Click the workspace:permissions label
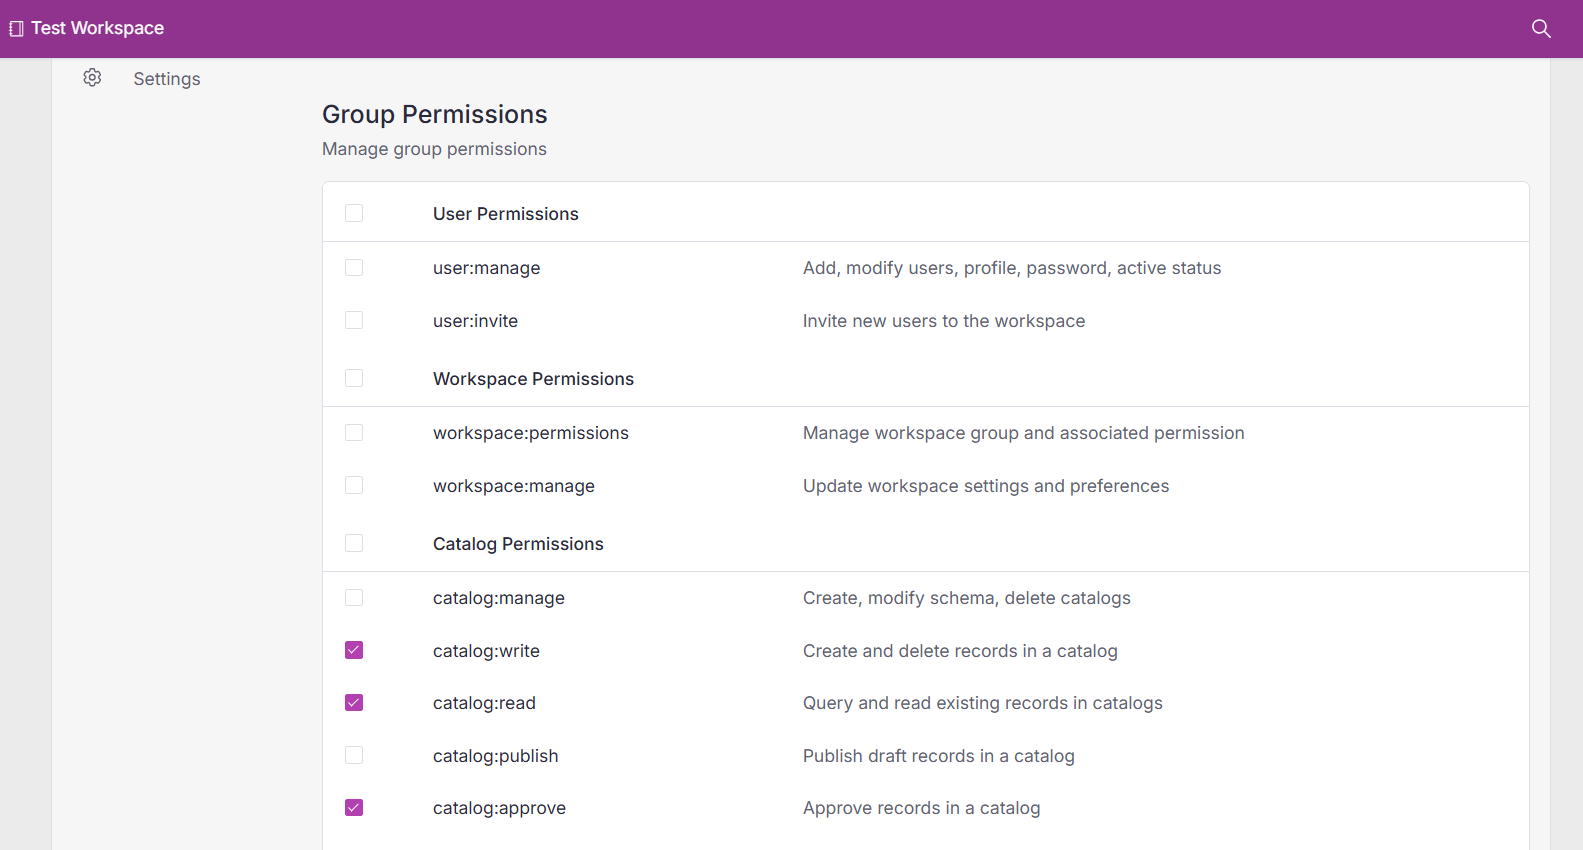The height and width of the screenshot is (850, 1583). (531, 433)
